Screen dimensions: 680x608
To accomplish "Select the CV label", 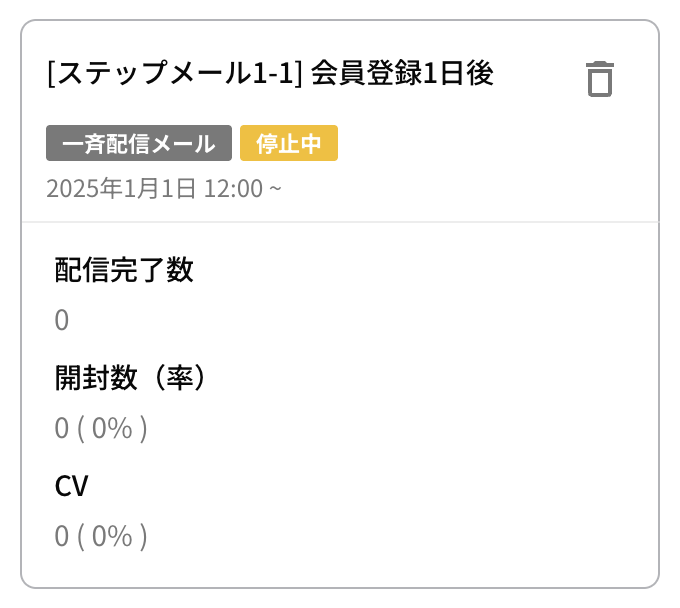I will [x=72, y=486].
